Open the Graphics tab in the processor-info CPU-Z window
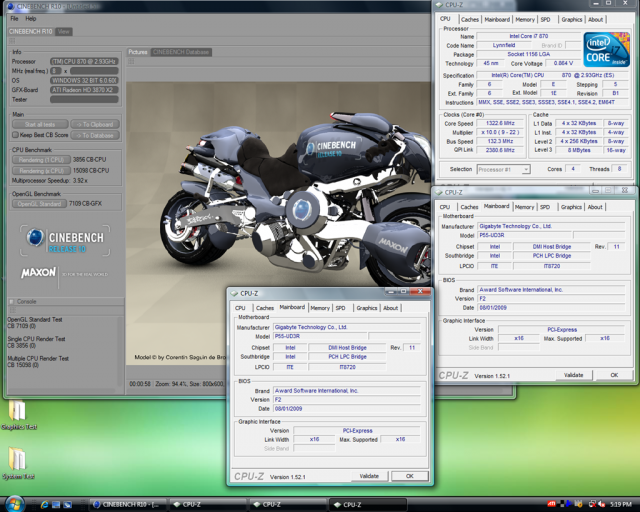The width and height of the screenshot is (640, 512). pyautogui.click(x=571, y=20)
